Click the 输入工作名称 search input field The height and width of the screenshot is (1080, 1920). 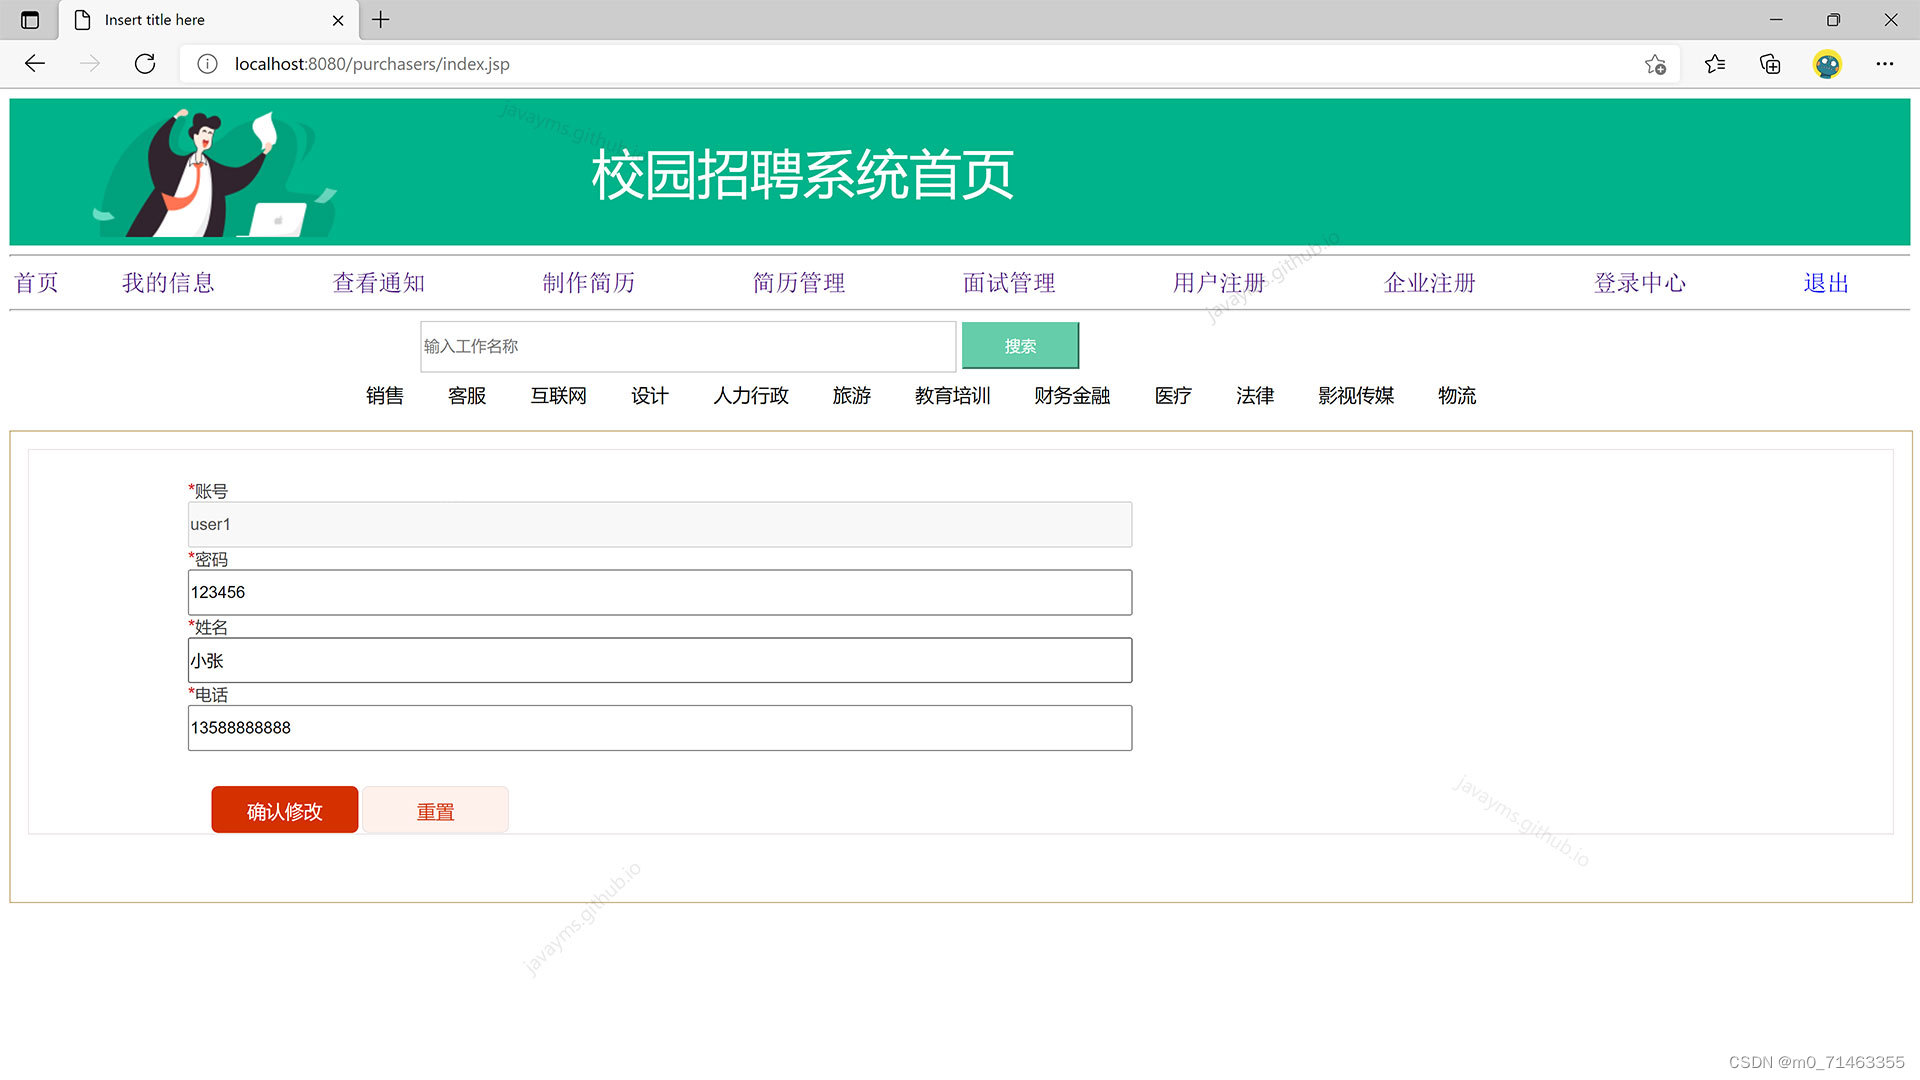pos(688,346)
